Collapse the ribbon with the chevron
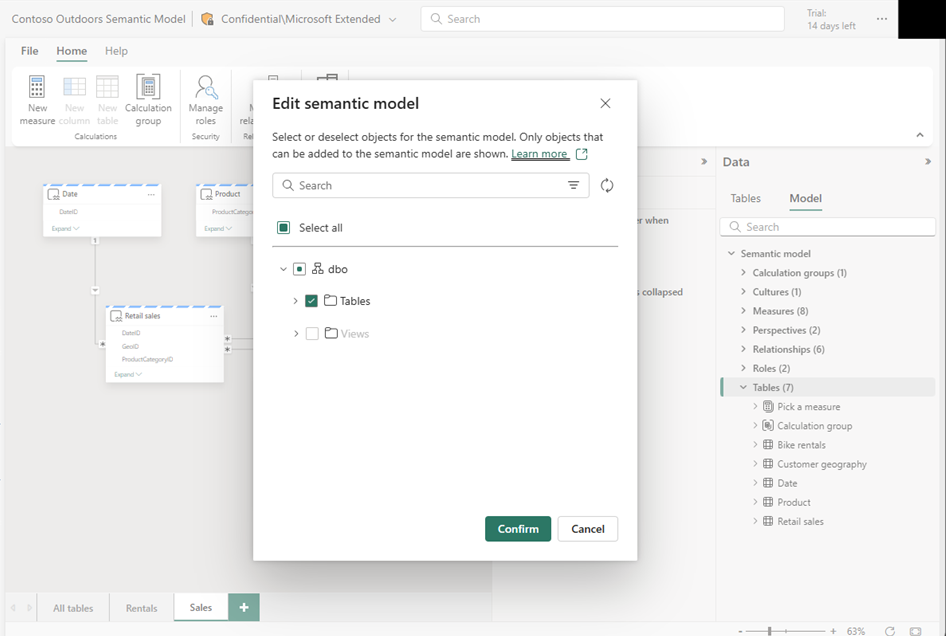 (x=919, y=135)
